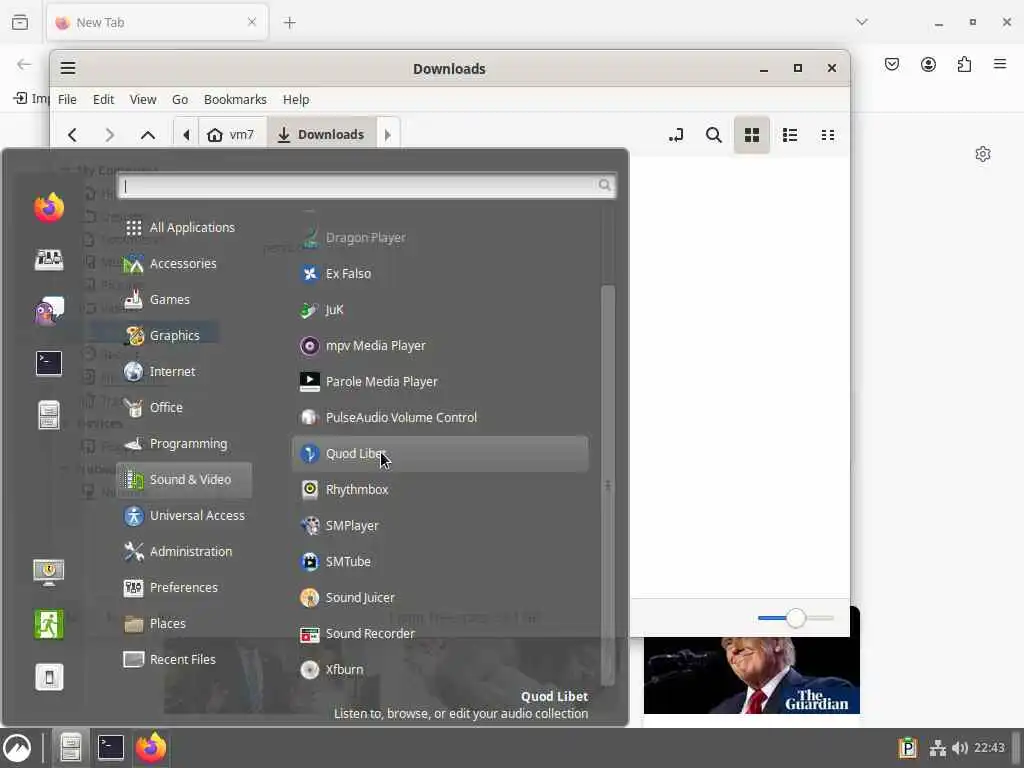Select Internet category
1024x768 pixels.
184,371
